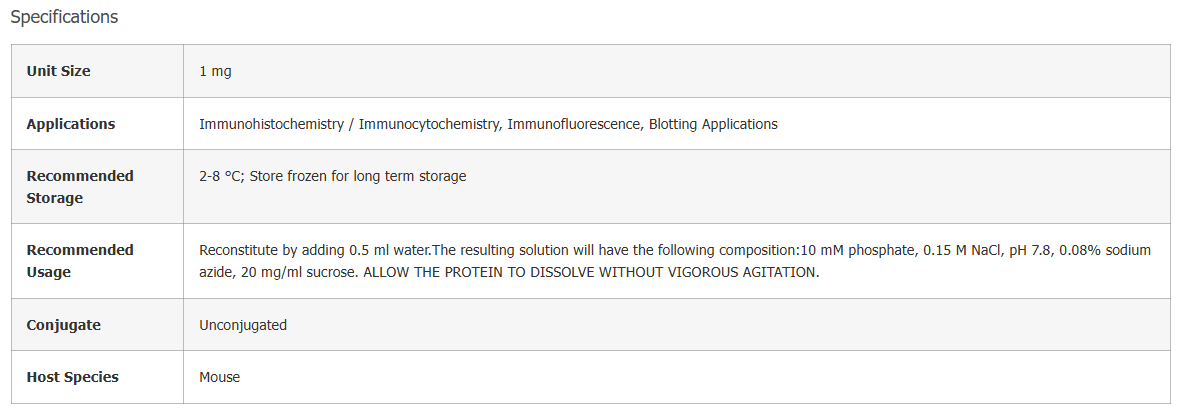The width and height of the screenshot is (1181, 418).
Task: Click the Mouse host species value
Action: click(219, 377)
